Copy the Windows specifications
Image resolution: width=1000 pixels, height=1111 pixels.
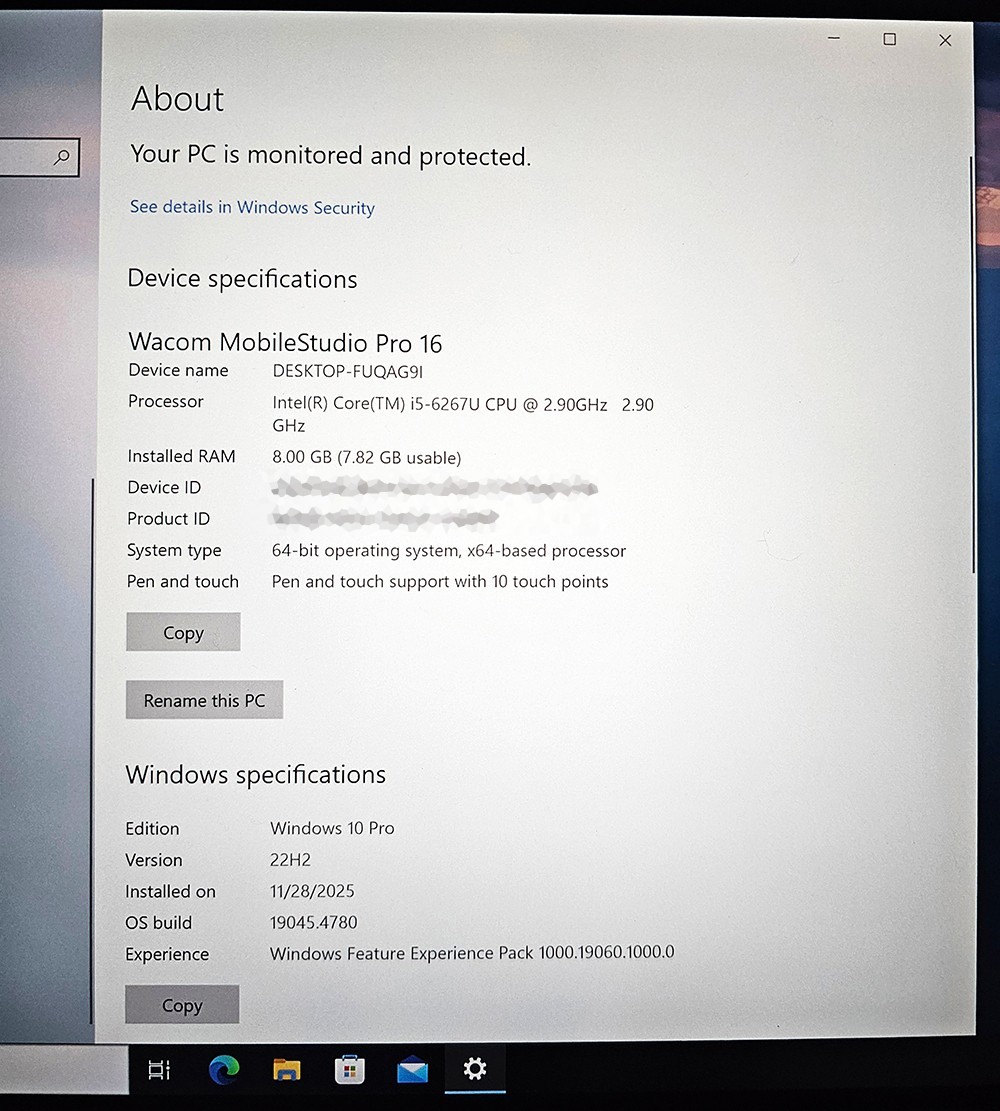point(182,1005)
